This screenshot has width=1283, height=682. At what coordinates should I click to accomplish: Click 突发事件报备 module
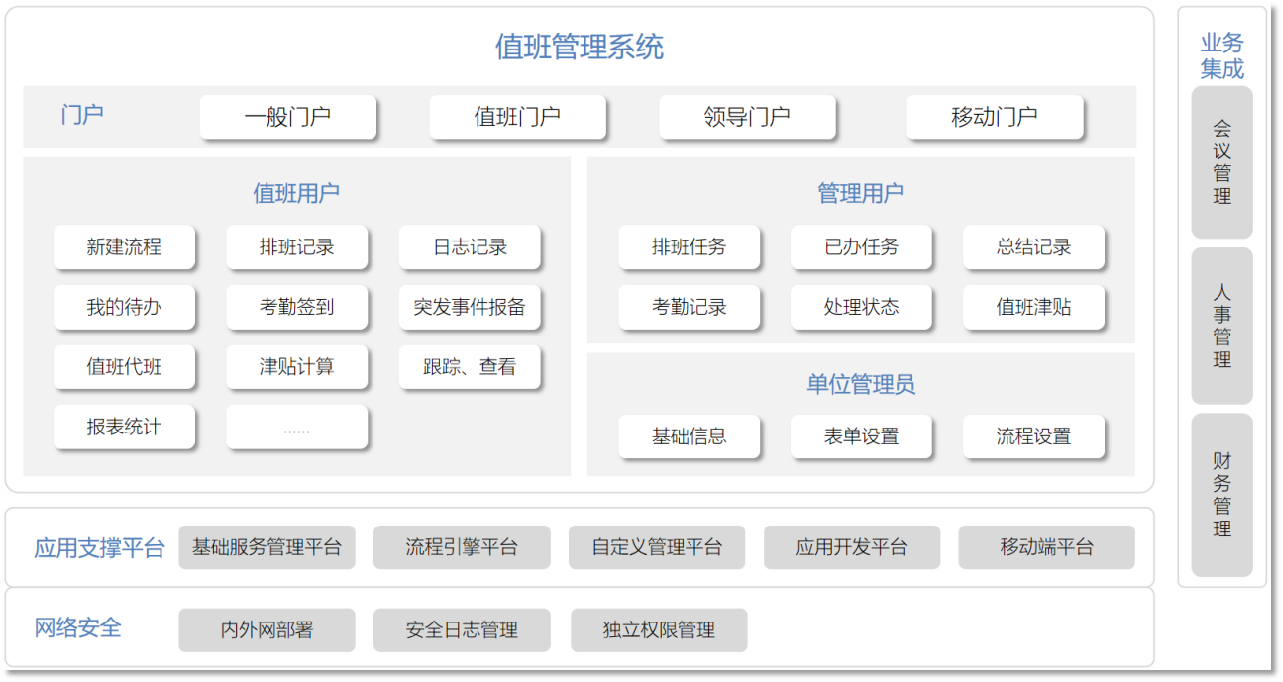pos(469,307)
